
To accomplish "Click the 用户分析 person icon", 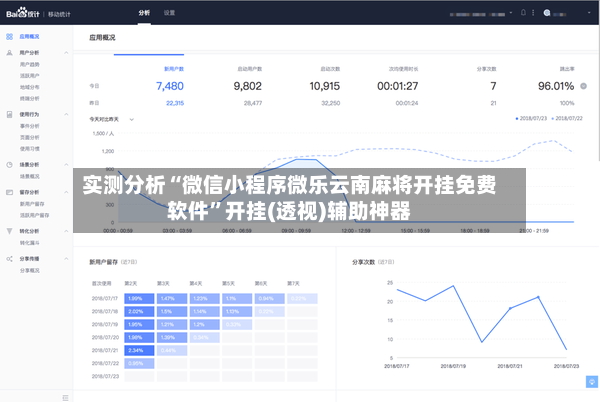I will 10,53.
